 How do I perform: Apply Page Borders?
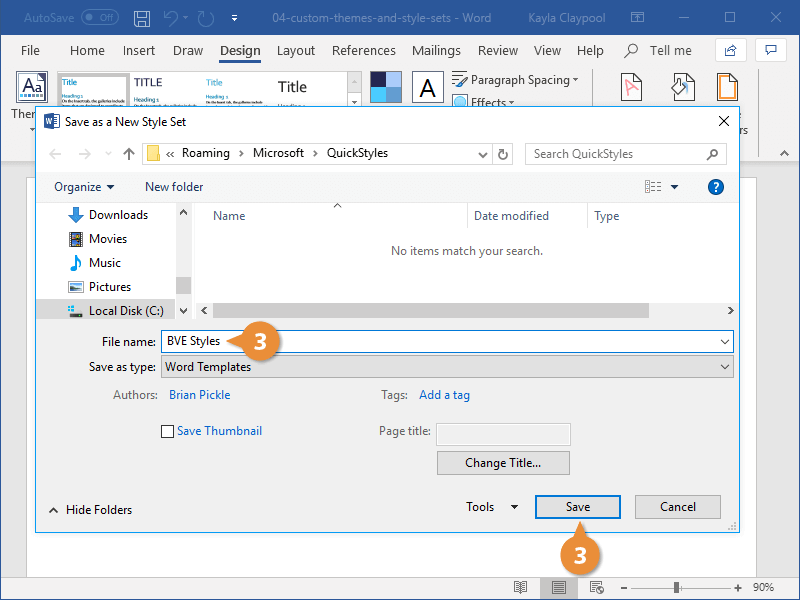coord(727,87)
